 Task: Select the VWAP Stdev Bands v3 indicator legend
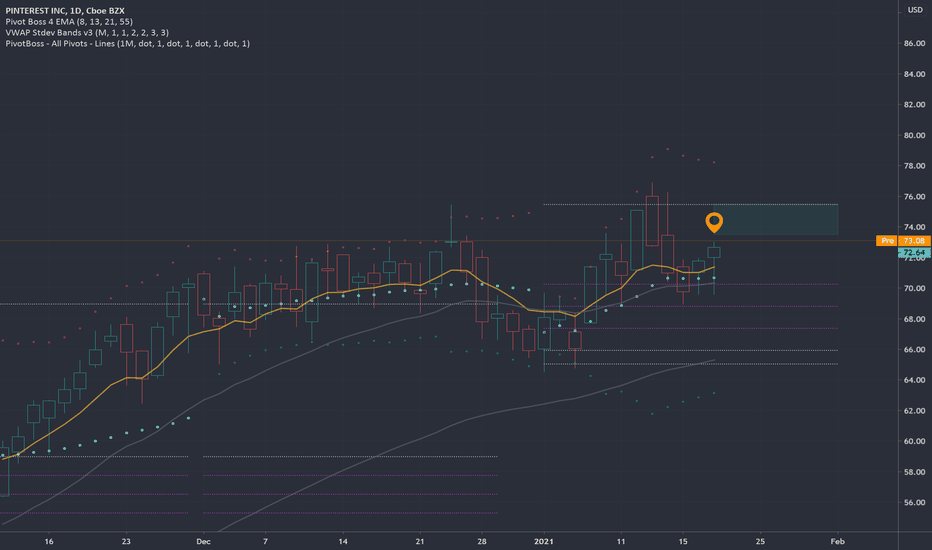coord(87,33)
